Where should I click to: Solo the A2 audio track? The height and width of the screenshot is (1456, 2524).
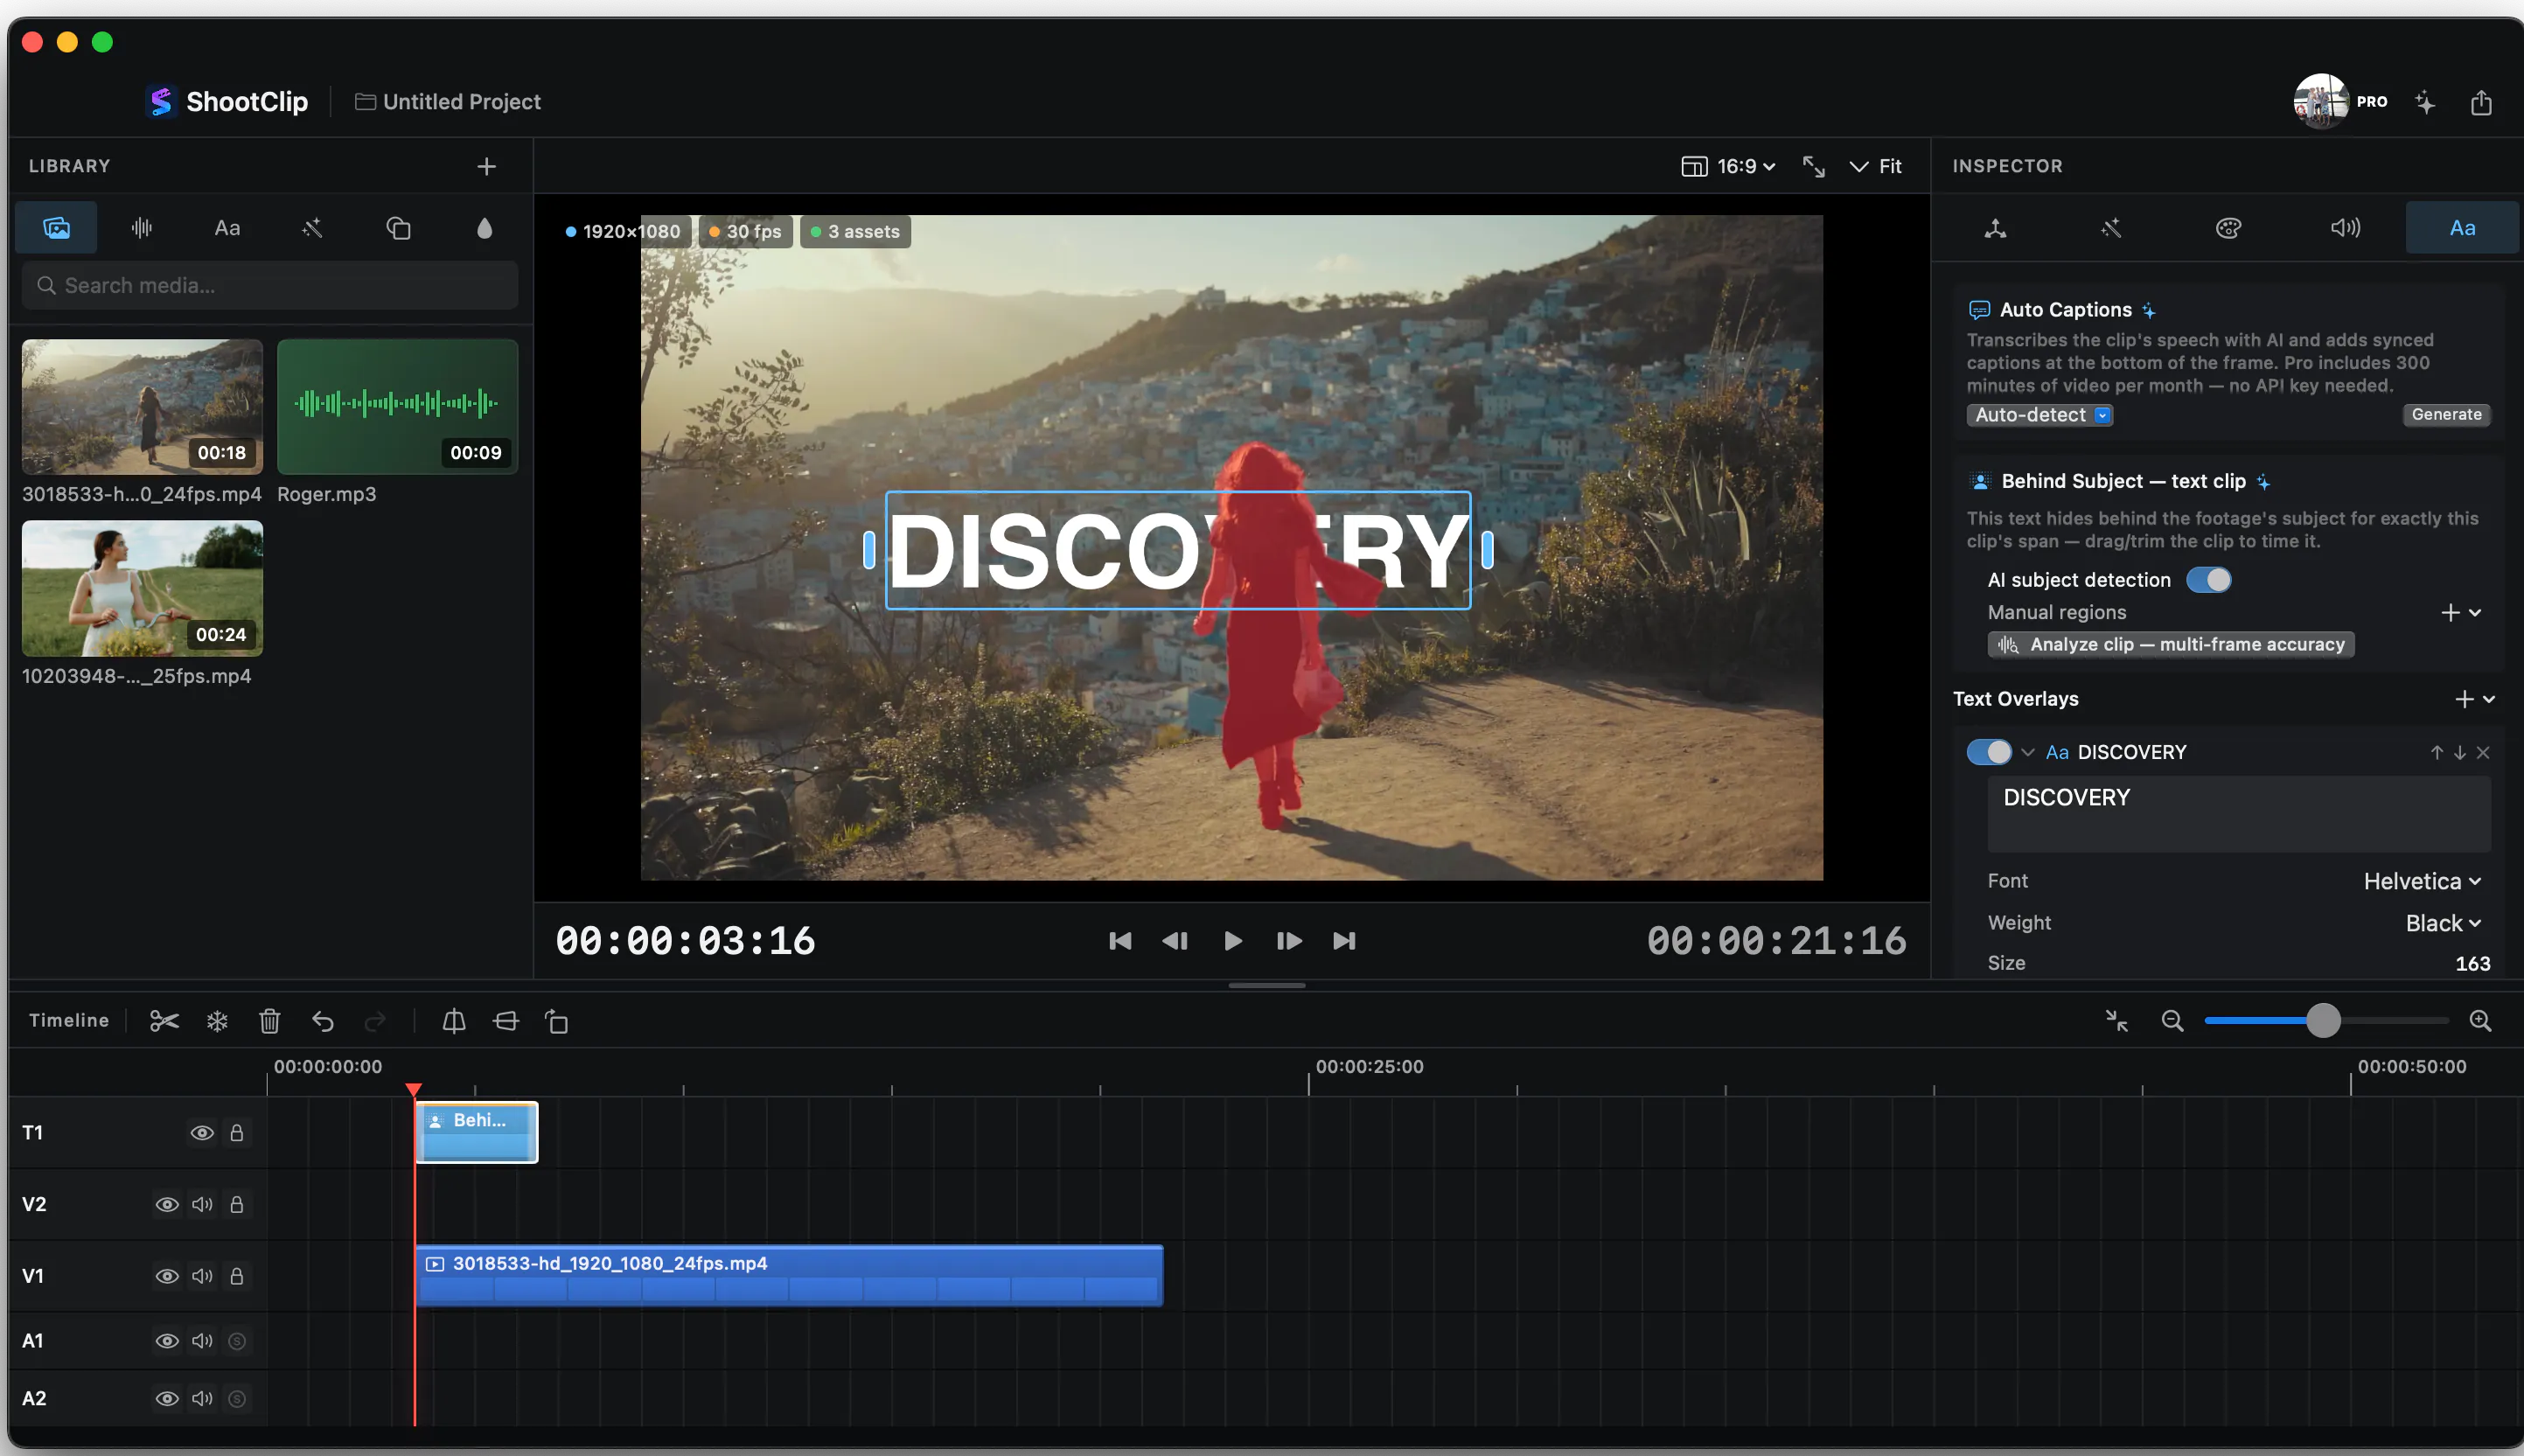[x=237, y=1398]
